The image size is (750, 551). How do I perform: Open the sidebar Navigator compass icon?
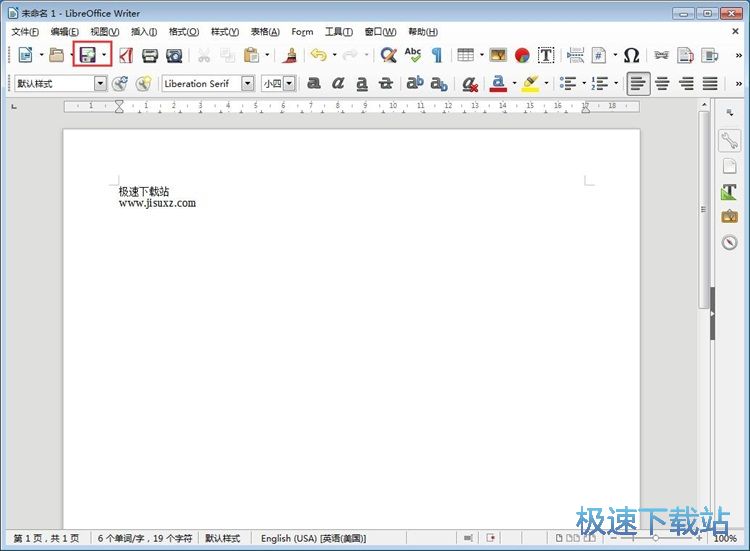tap(729, 242)
